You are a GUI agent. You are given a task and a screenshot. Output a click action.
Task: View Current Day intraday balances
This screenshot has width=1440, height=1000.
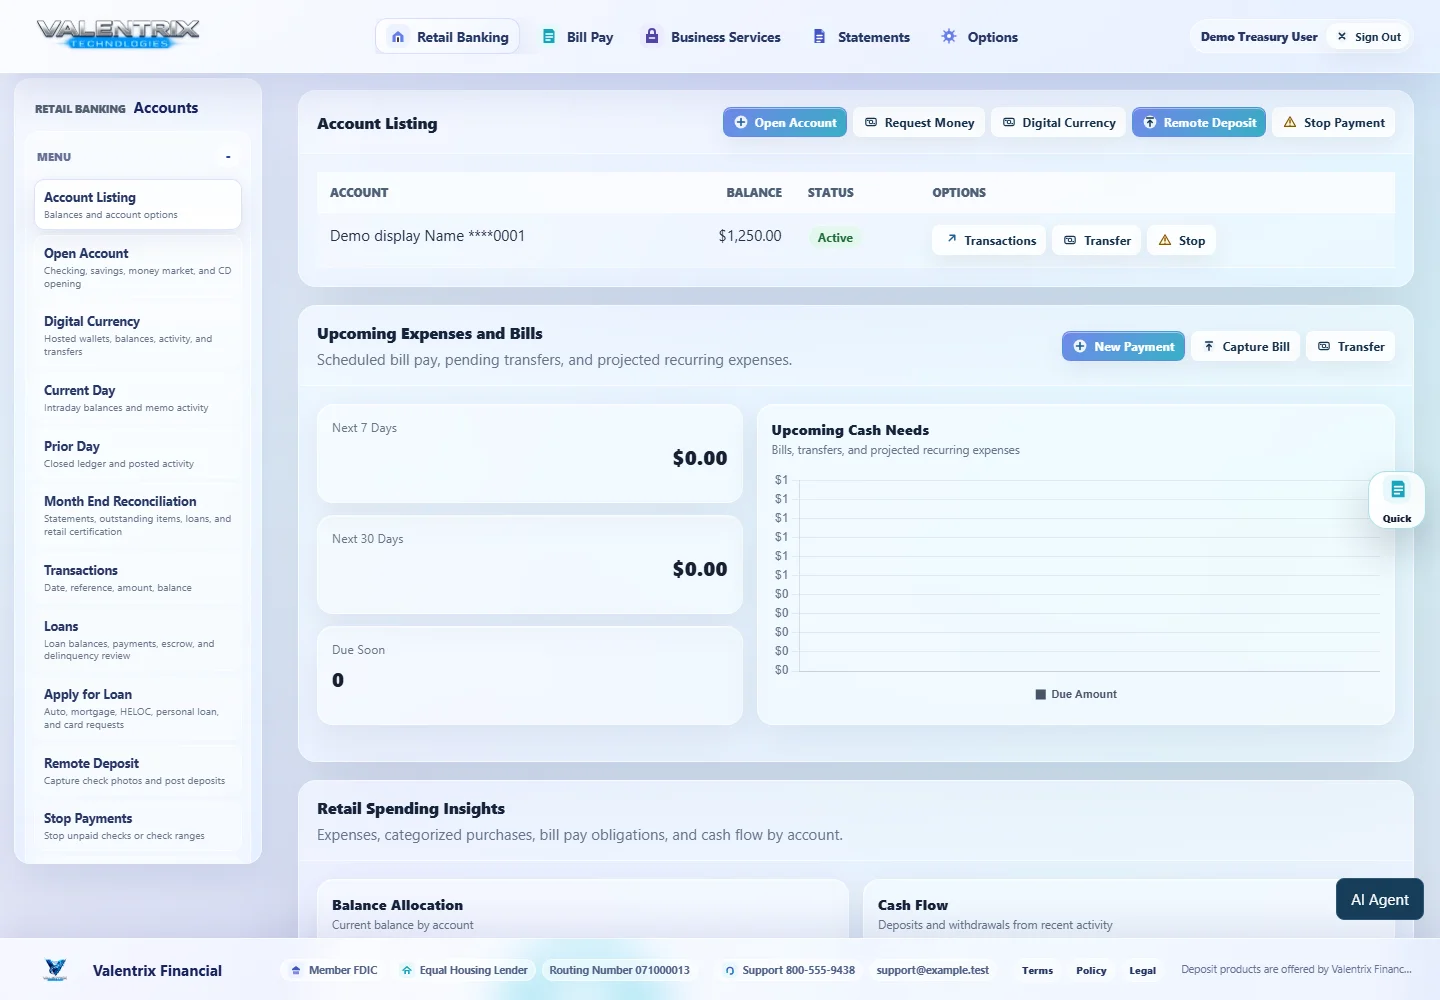click(138, 398)
